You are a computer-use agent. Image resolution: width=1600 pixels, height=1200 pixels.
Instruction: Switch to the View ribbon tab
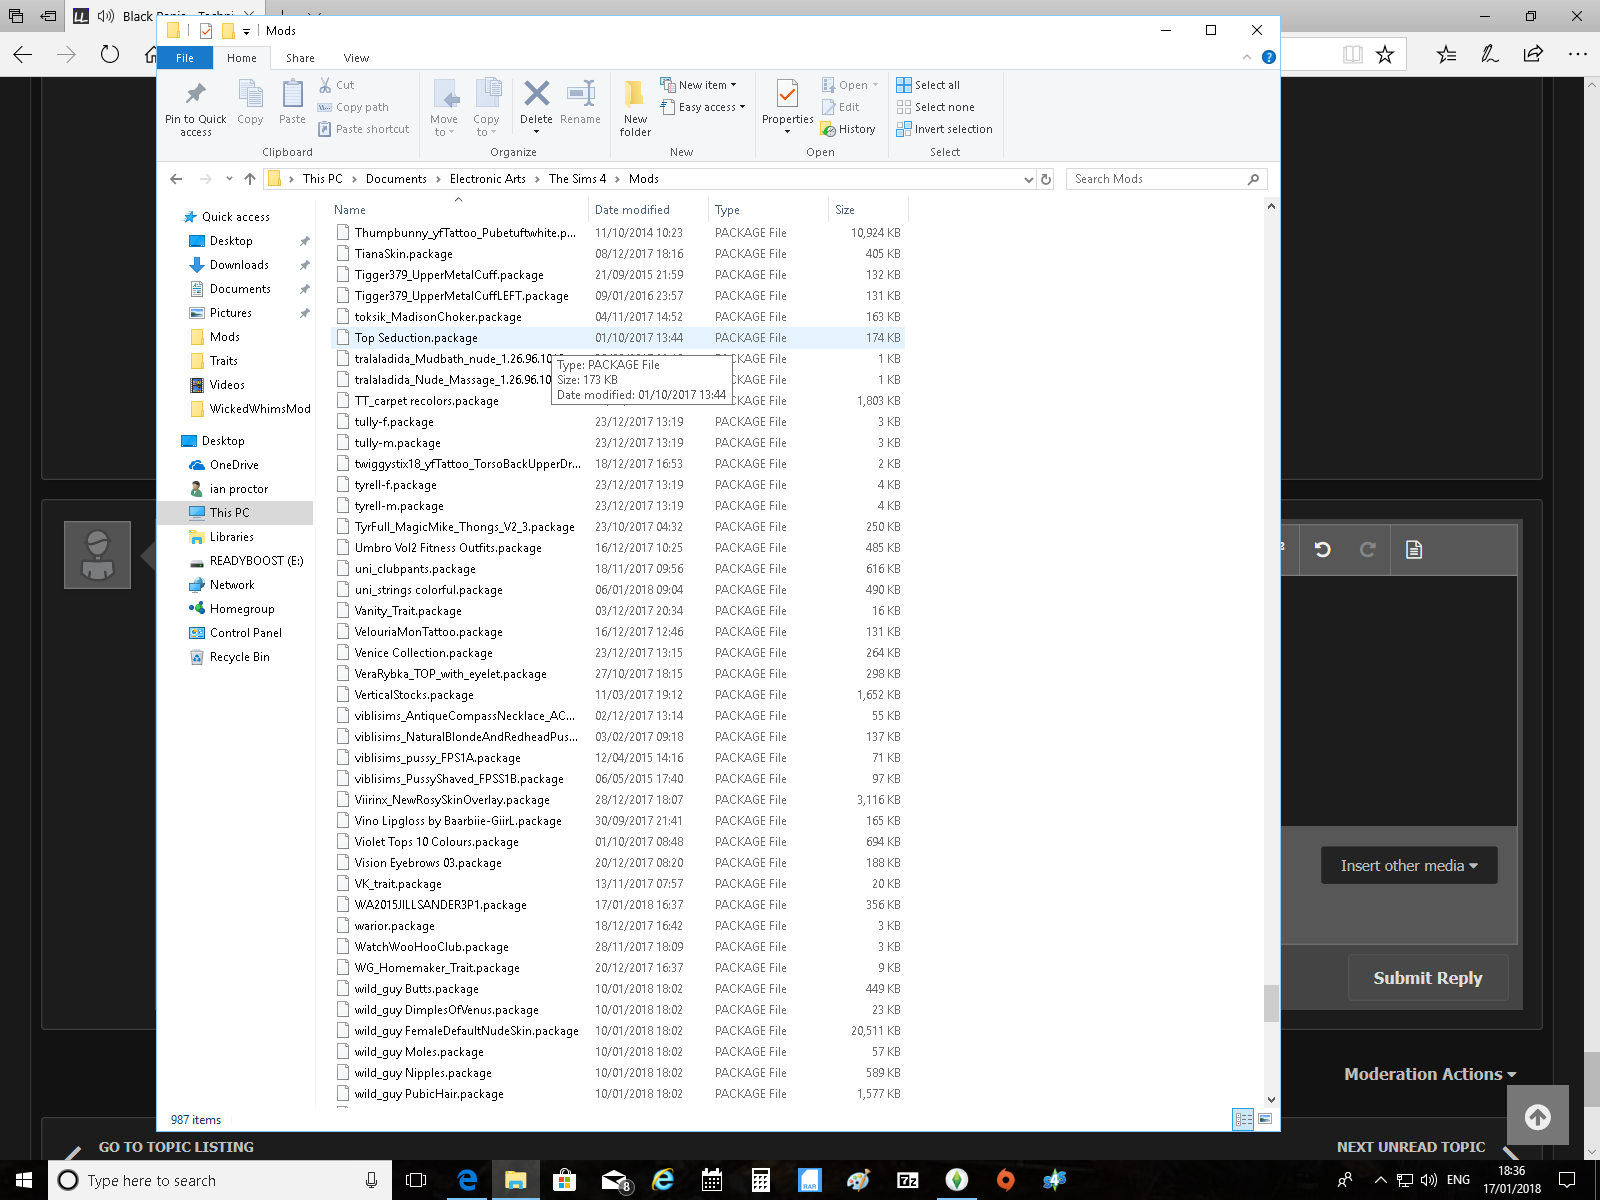click(356, 58)
